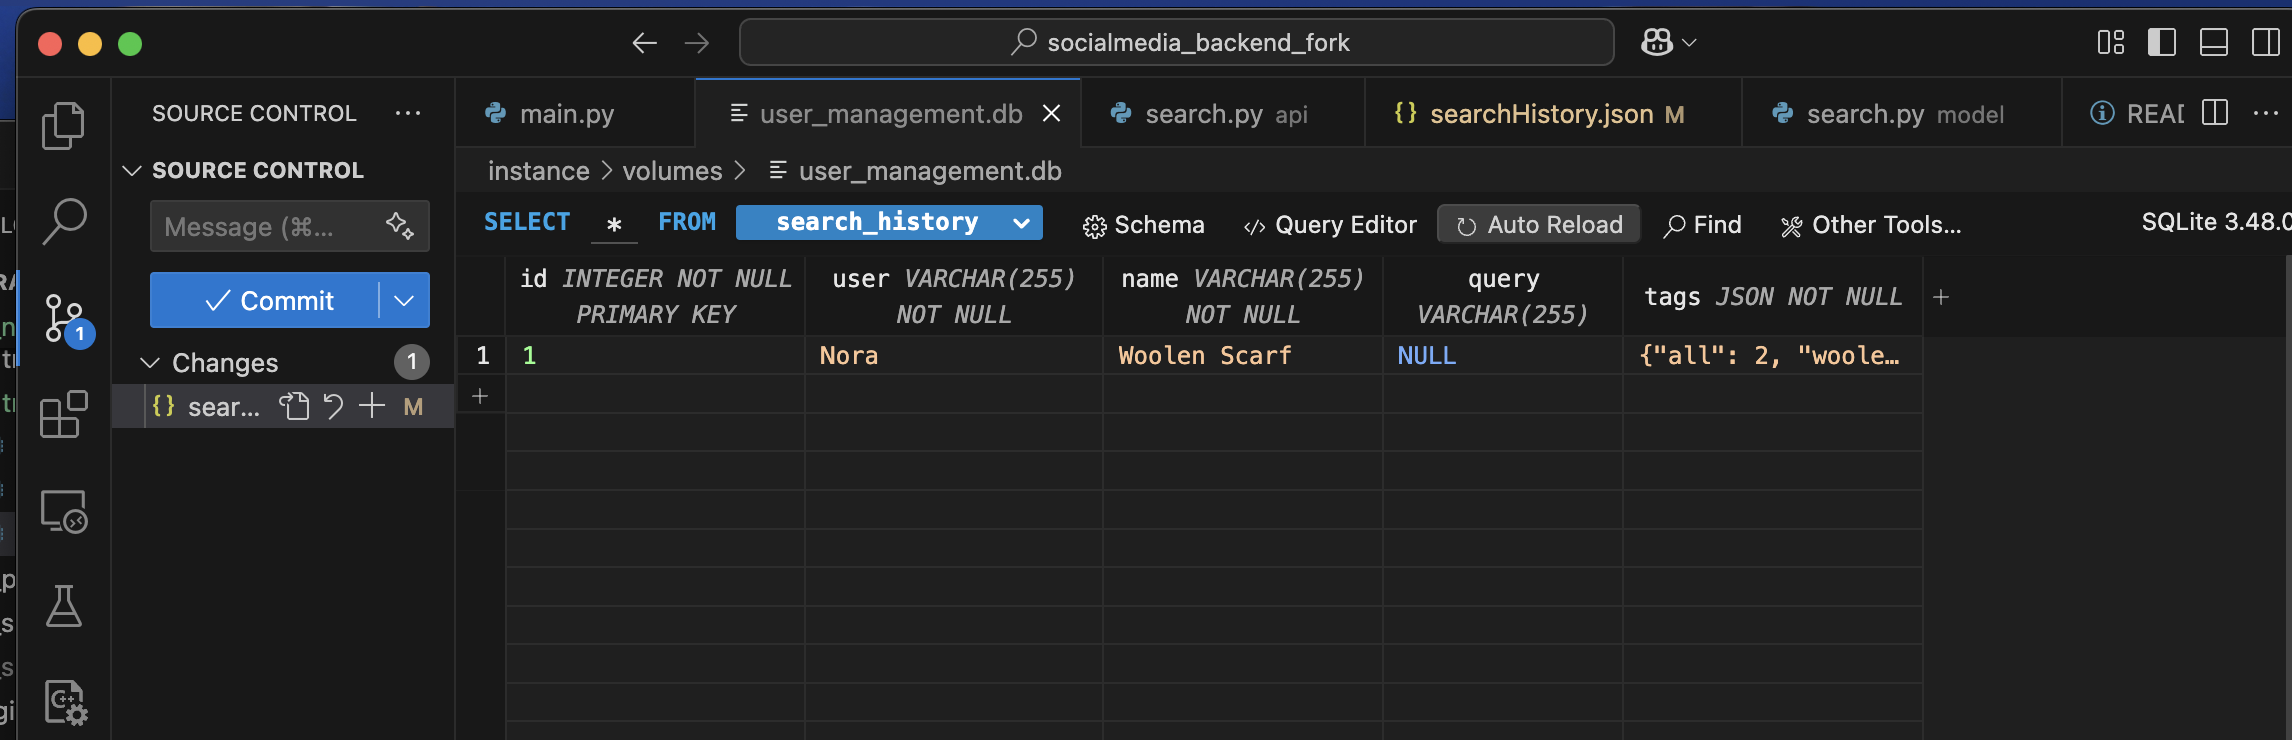Screen dimensions: 2292x740
Task: Open the bottom activity bar gear-file icon
Action: 65,702
